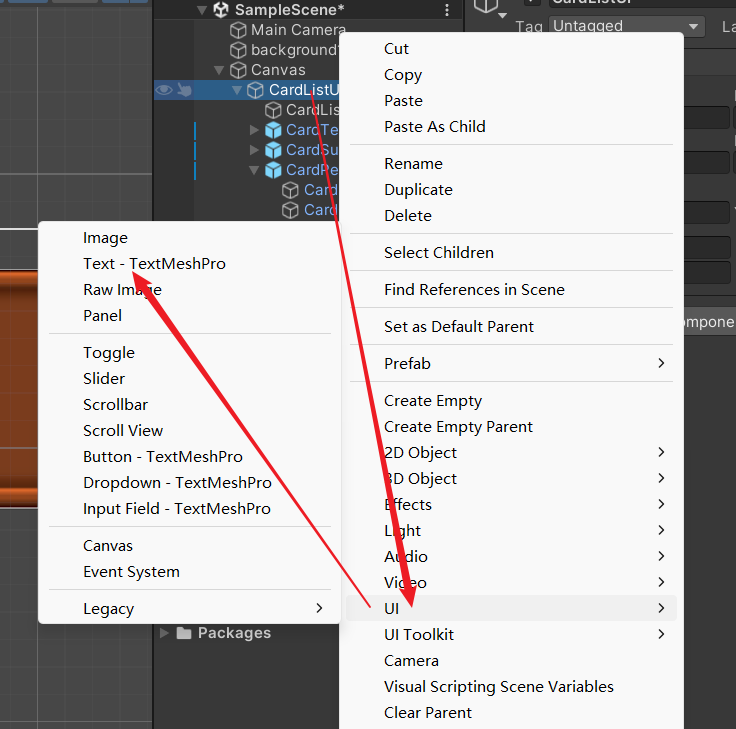Collapse the Canvas tree arrow

point(219,70)
